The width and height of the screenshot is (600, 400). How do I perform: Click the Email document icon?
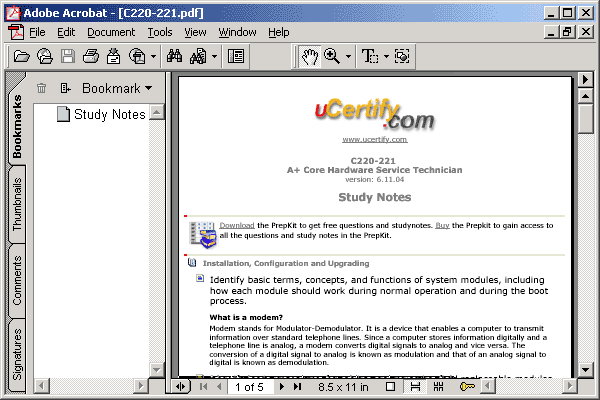(x=113, y=56)
